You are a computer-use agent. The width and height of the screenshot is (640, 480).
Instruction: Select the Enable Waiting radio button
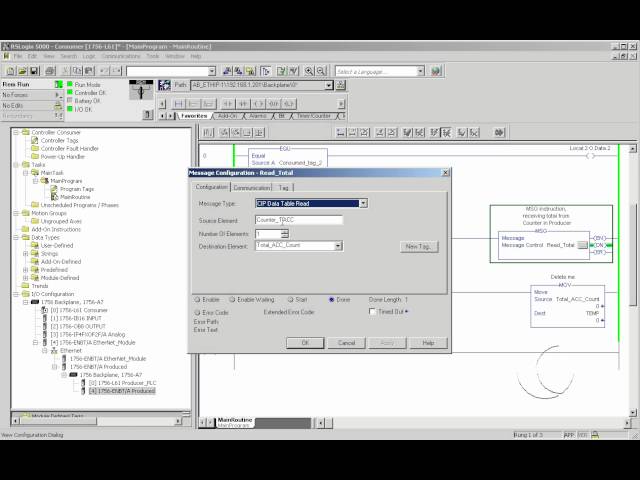[x=232, y=300]
